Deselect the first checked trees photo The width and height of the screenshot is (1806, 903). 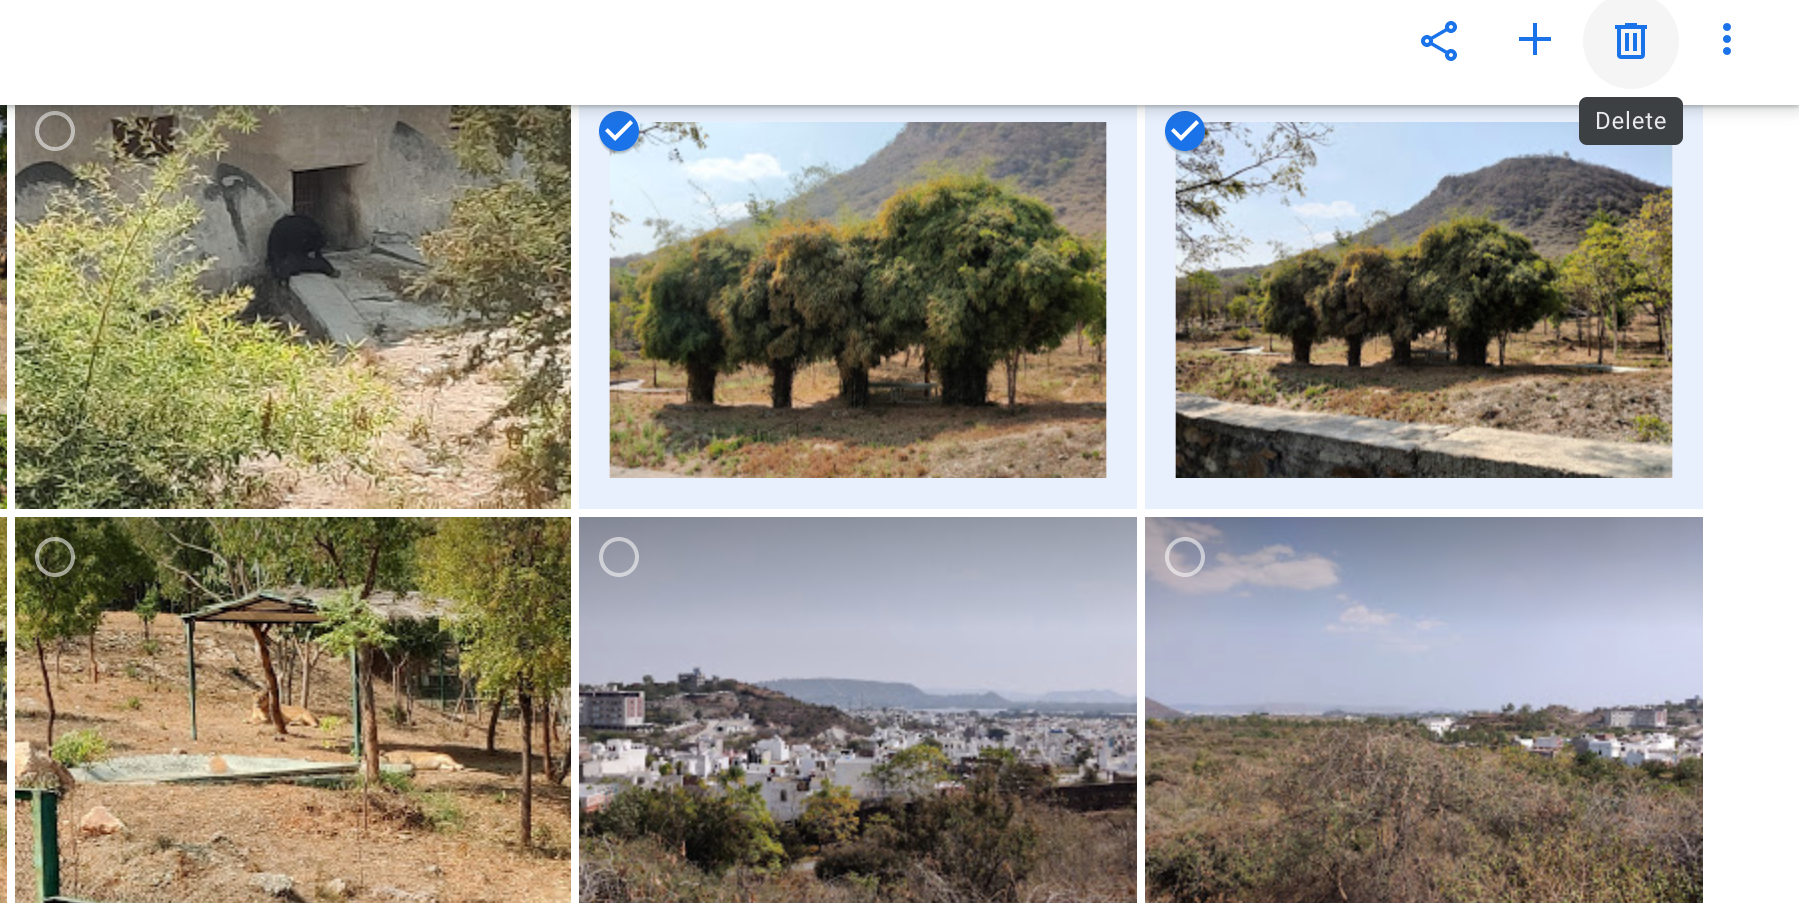tap(619, 131)
